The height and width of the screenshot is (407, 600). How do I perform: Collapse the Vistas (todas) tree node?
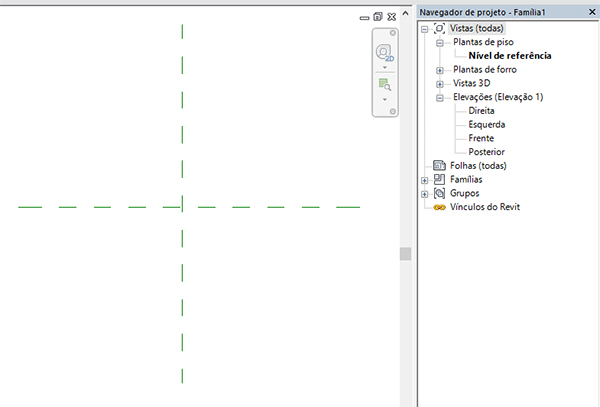pos(425,29)
